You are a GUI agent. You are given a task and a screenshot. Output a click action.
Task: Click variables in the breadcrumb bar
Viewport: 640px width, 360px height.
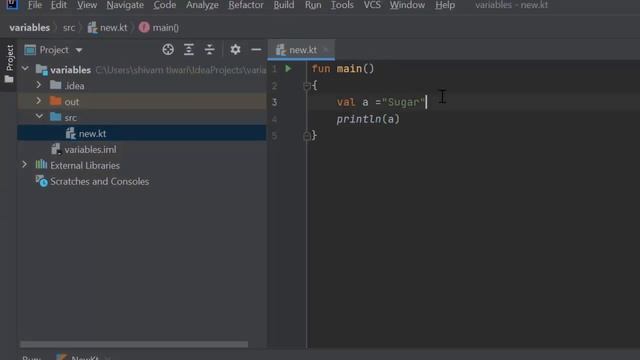tap(29, 28)
